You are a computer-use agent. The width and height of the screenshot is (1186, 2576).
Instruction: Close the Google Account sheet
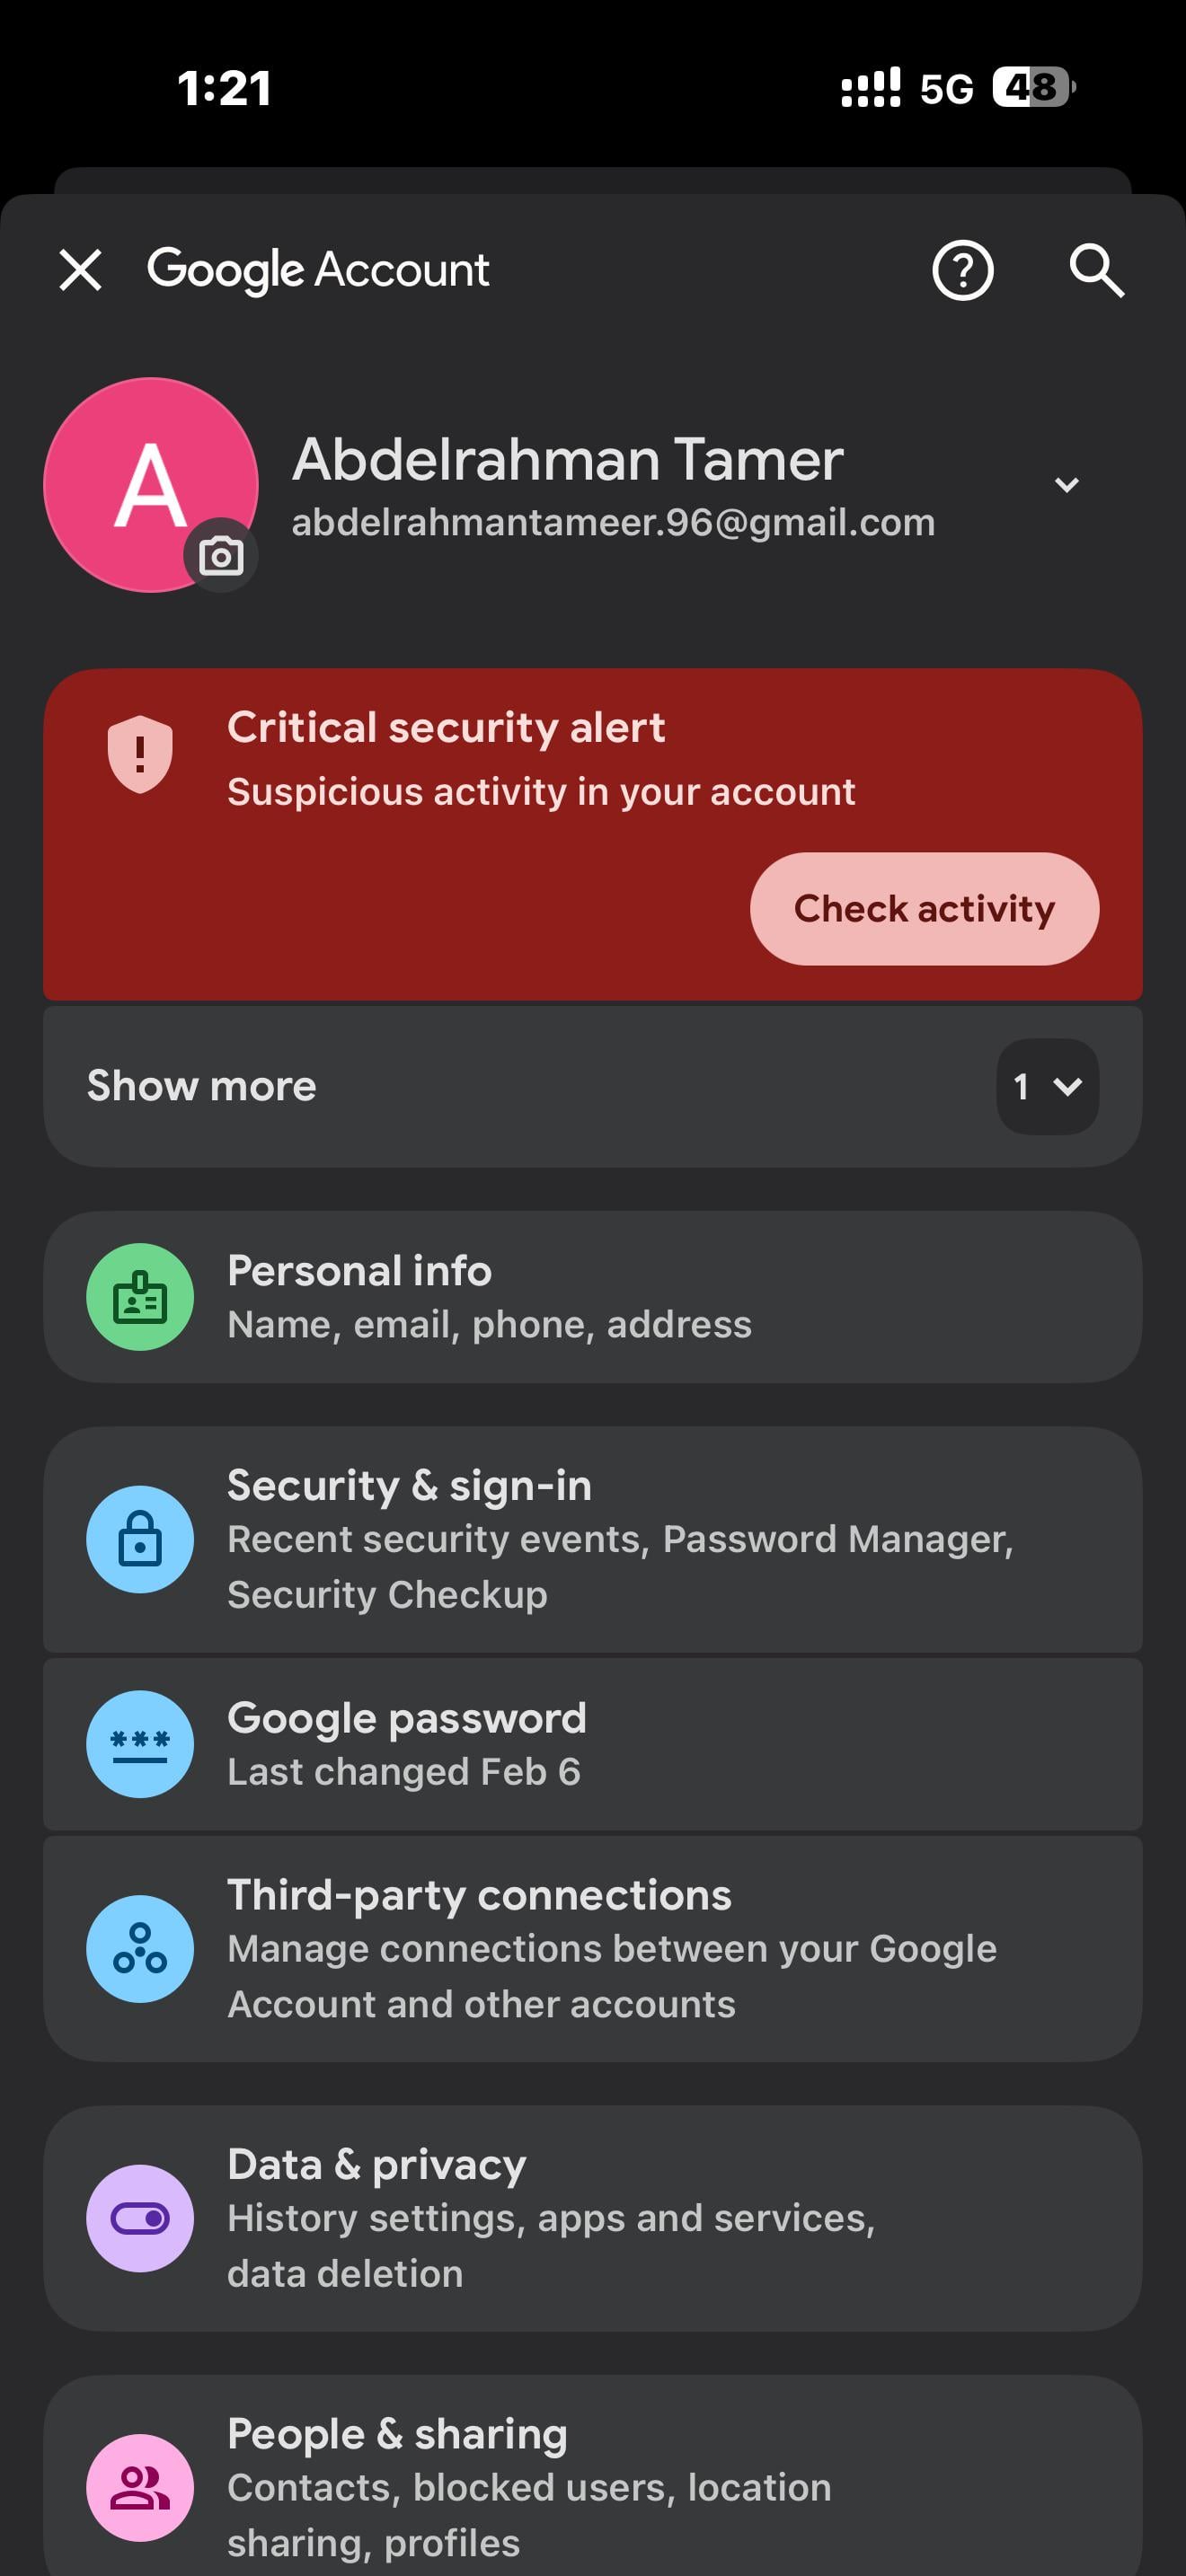point(81,270)
